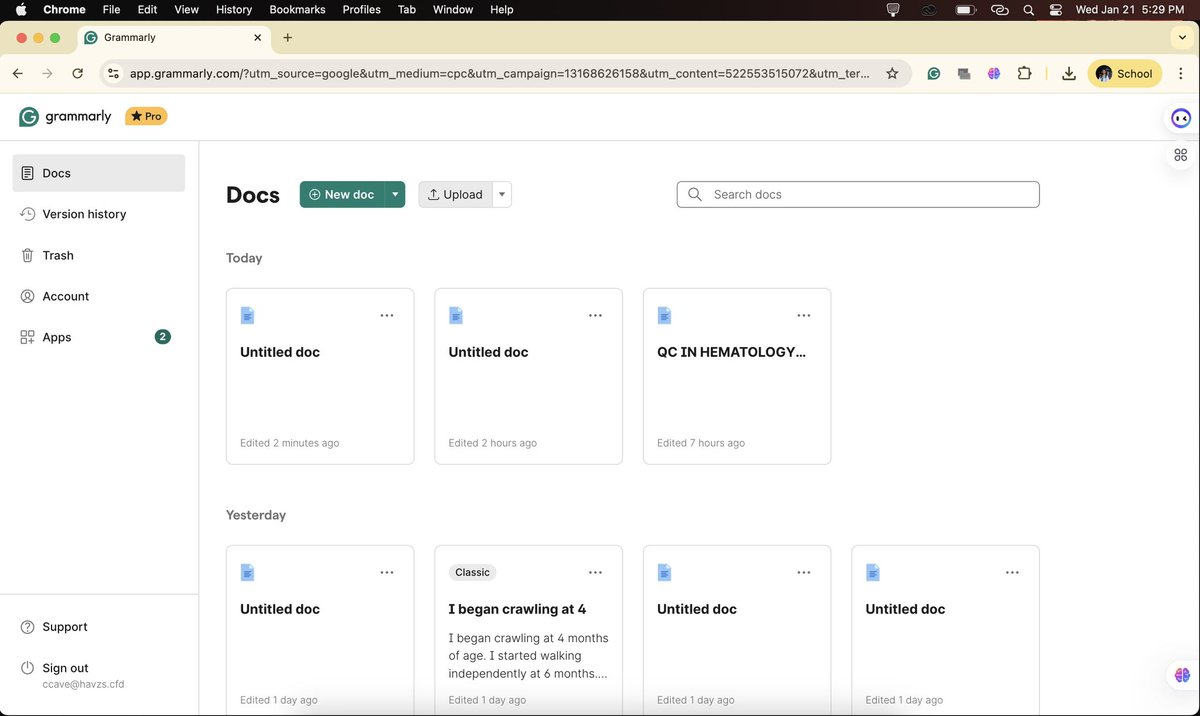Open options for I began crawling doc
This screenshot has height=716, width=1200.
(x=595, y=572)
